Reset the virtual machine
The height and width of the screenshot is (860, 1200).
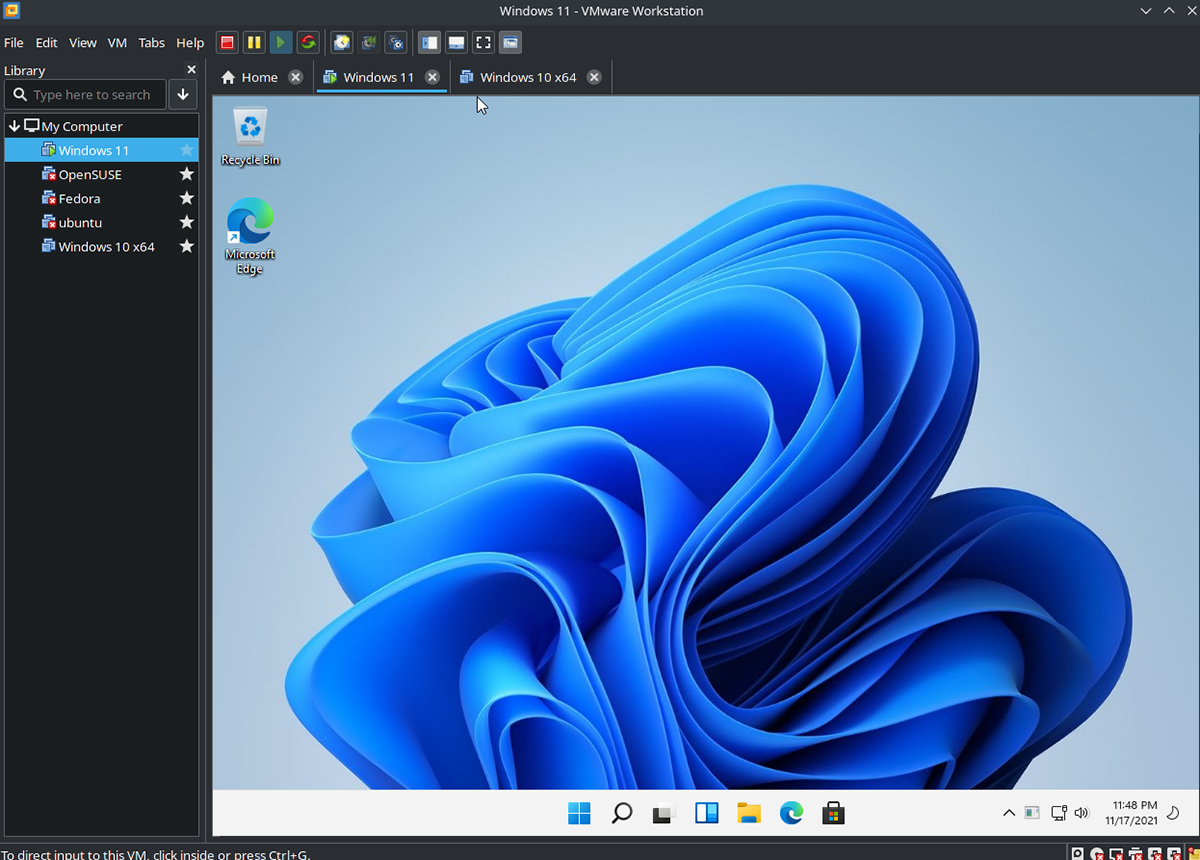click(308, 42)
